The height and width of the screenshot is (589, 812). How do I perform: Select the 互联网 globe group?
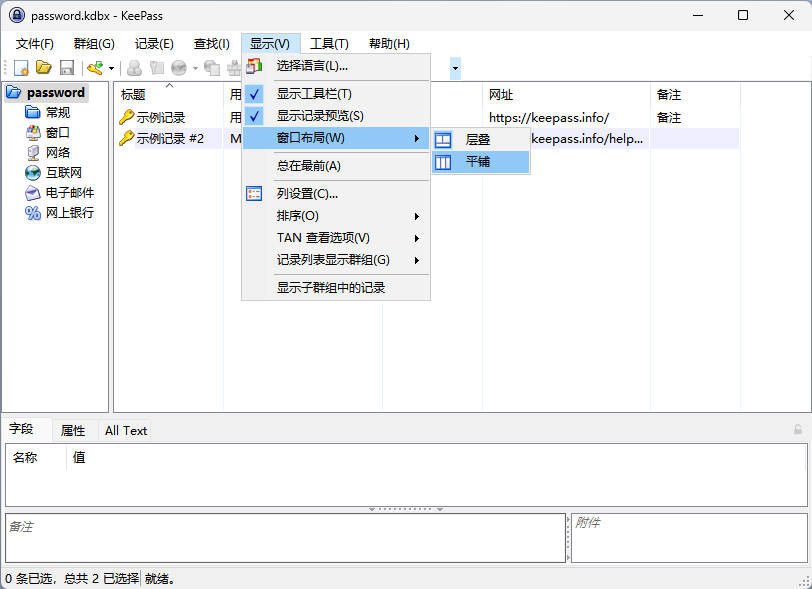(62, 172)
